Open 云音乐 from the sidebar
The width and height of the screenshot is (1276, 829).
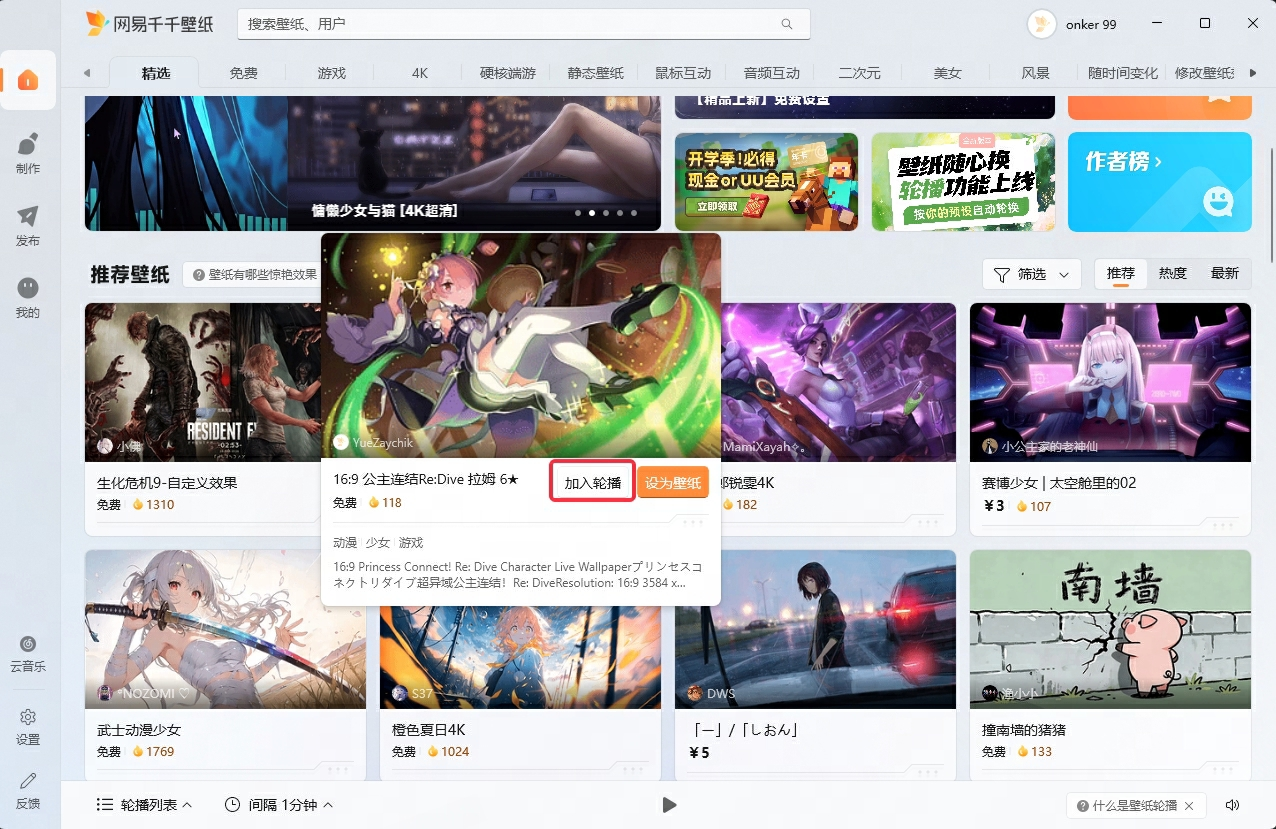point(28,654)
